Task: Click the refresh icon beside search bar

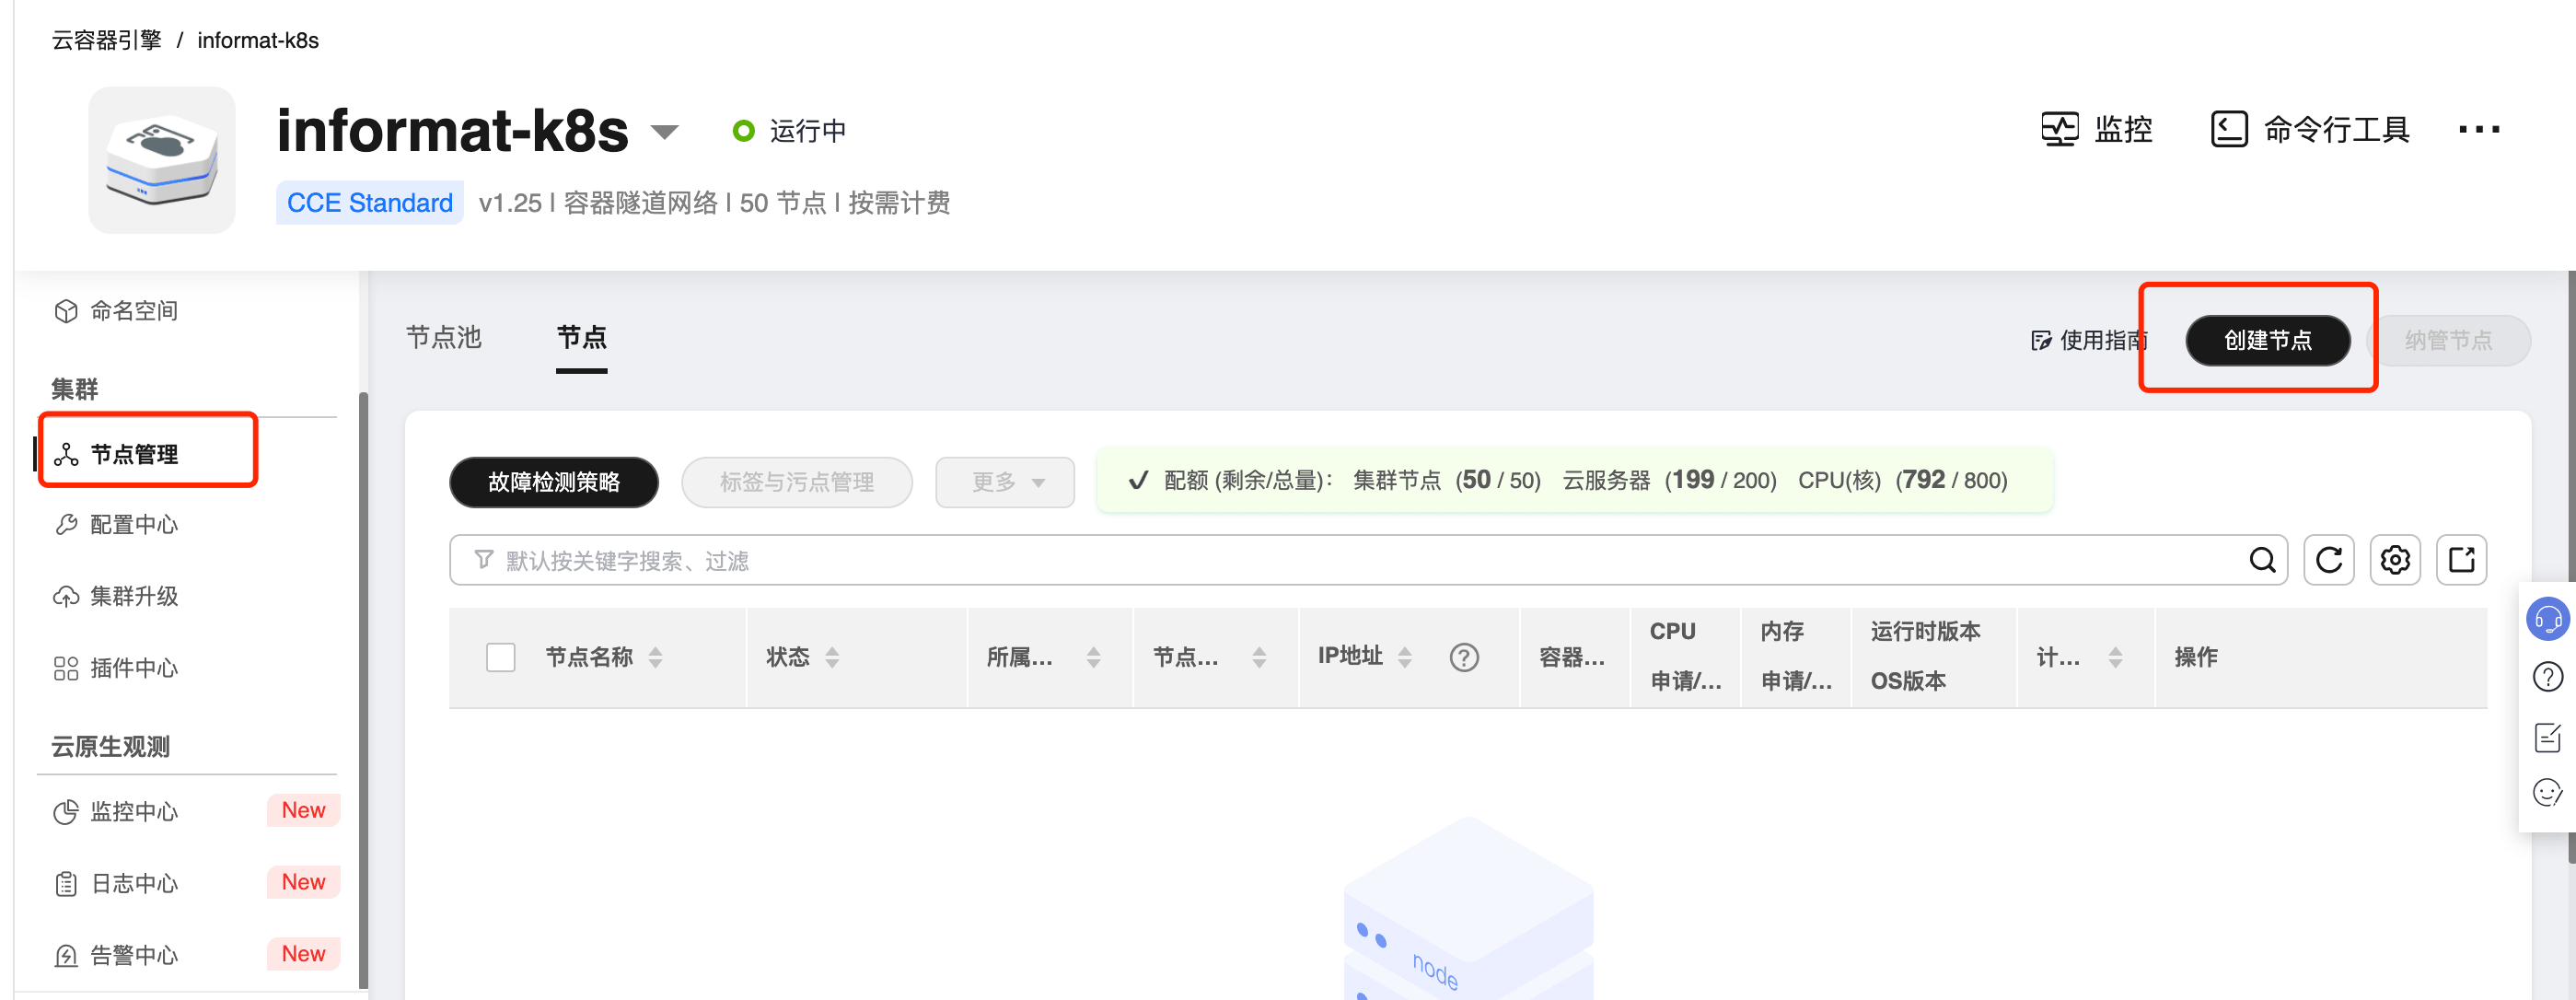Action: (2328, 560)
